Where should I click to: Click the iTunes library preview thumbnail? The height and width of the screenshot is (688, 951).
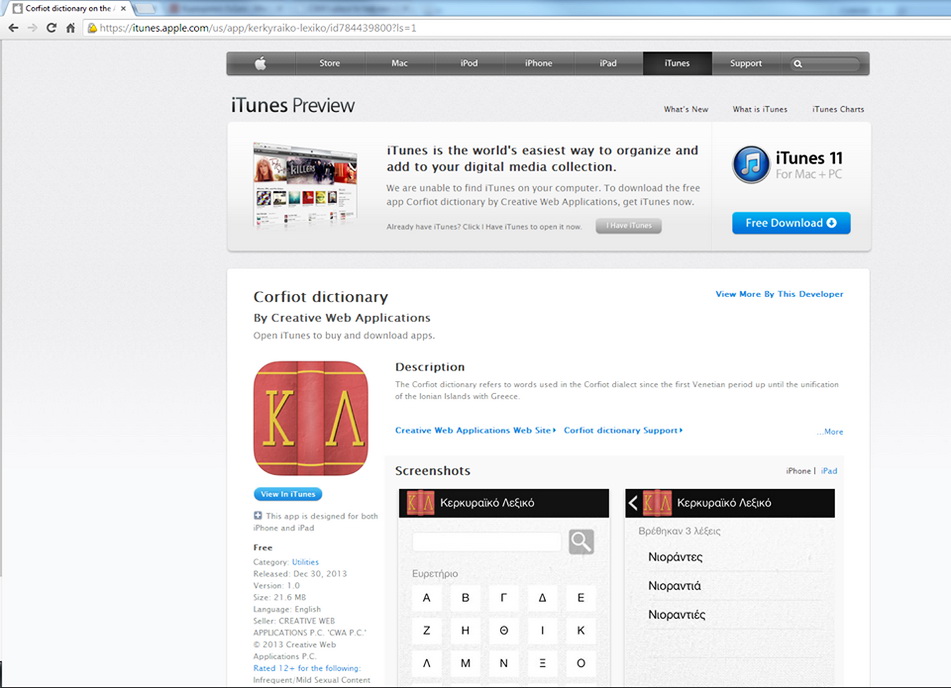click(305, 184)
